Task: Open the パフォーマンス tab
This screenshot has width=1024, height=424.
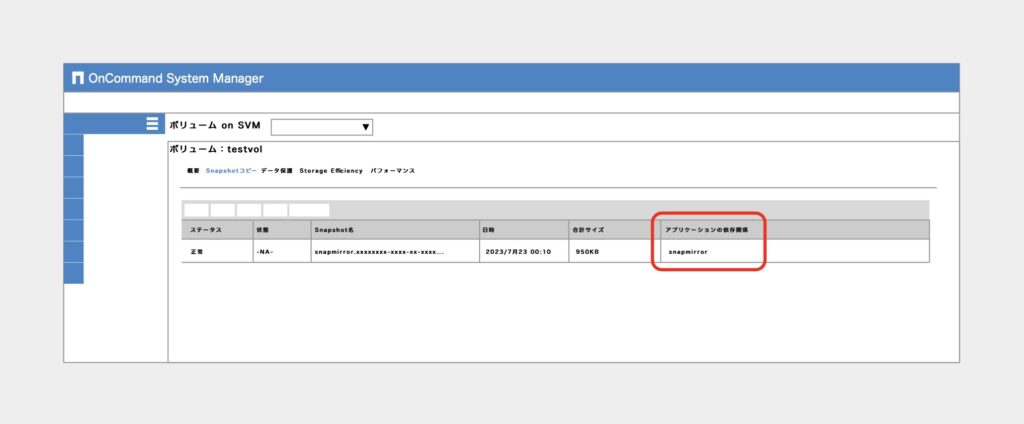Action: (392, 171)
